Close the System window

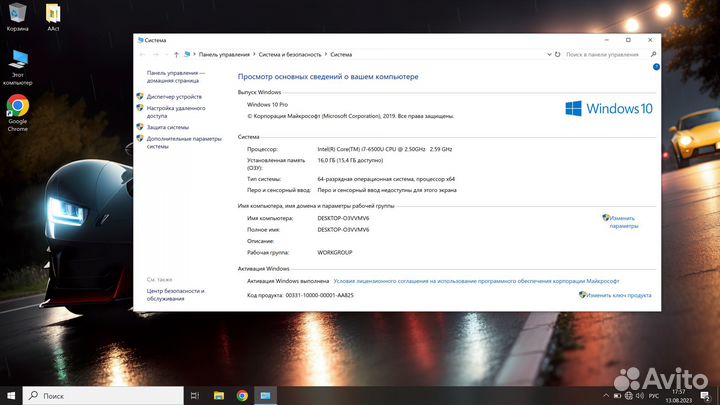650,40
